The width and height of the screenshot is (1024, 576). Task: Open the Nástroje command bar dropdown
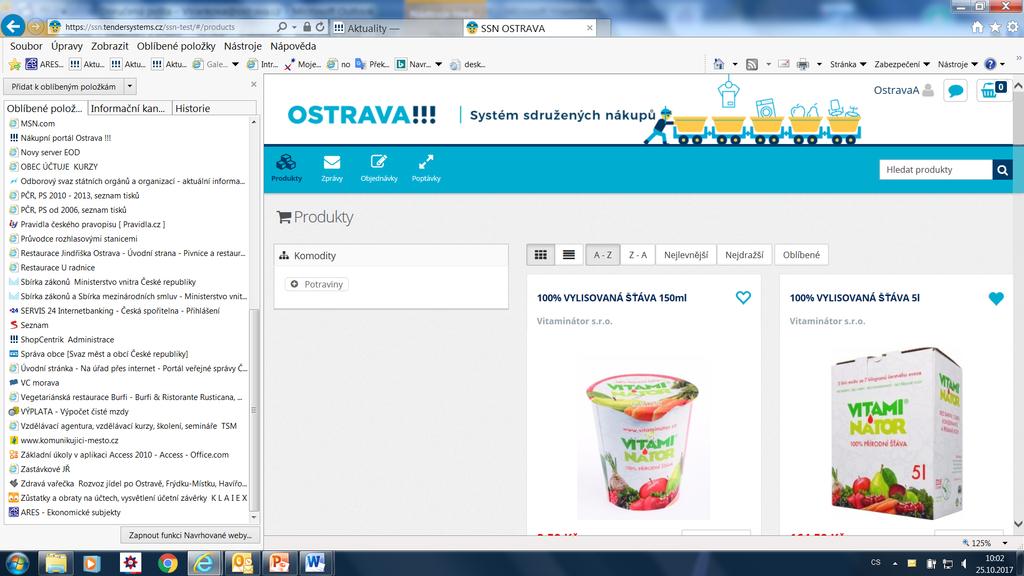coord(957,64)
